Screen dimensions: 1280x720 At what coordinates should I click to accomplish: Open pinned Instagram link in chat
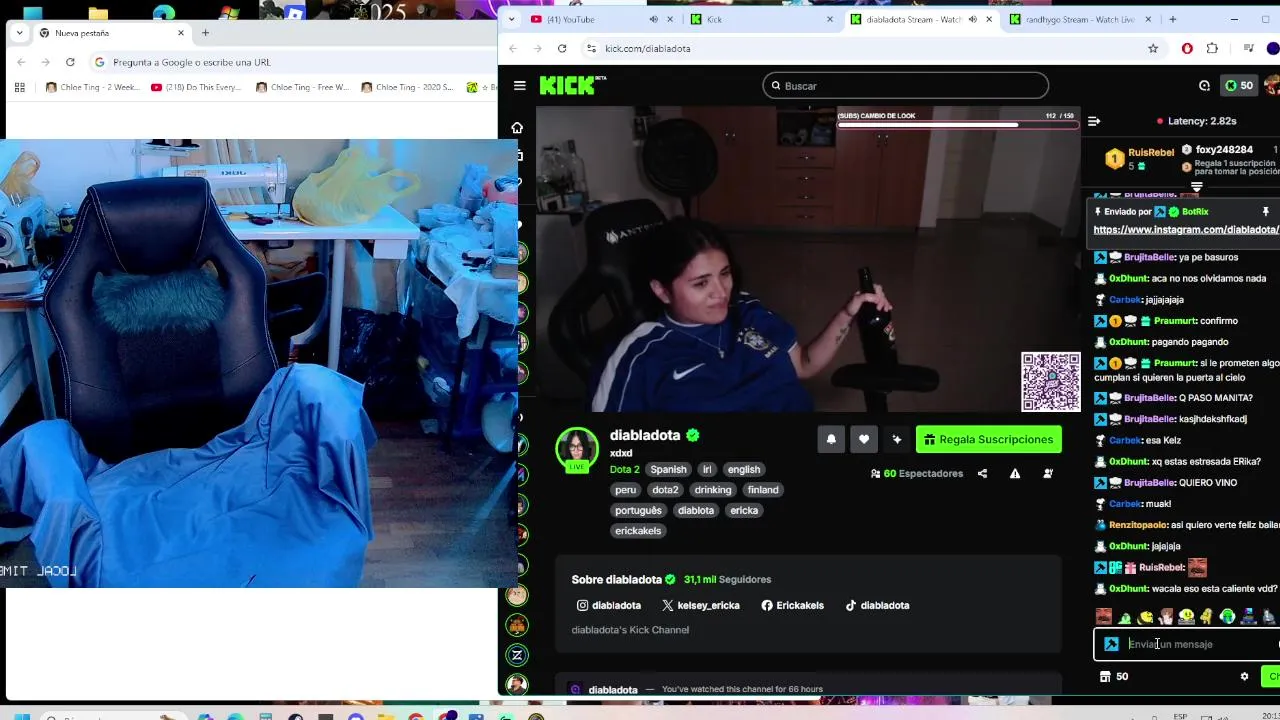(1186, 230)
